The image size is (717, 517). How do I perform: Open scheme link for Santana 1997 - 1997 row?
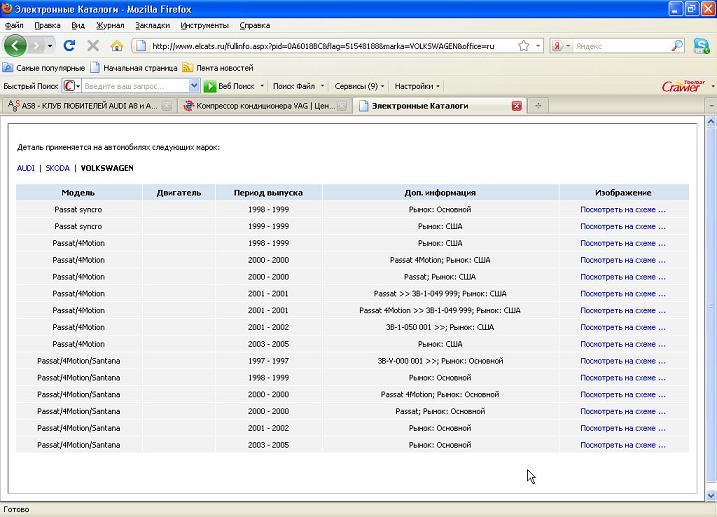pyautogui.click(x=623, y=361)
